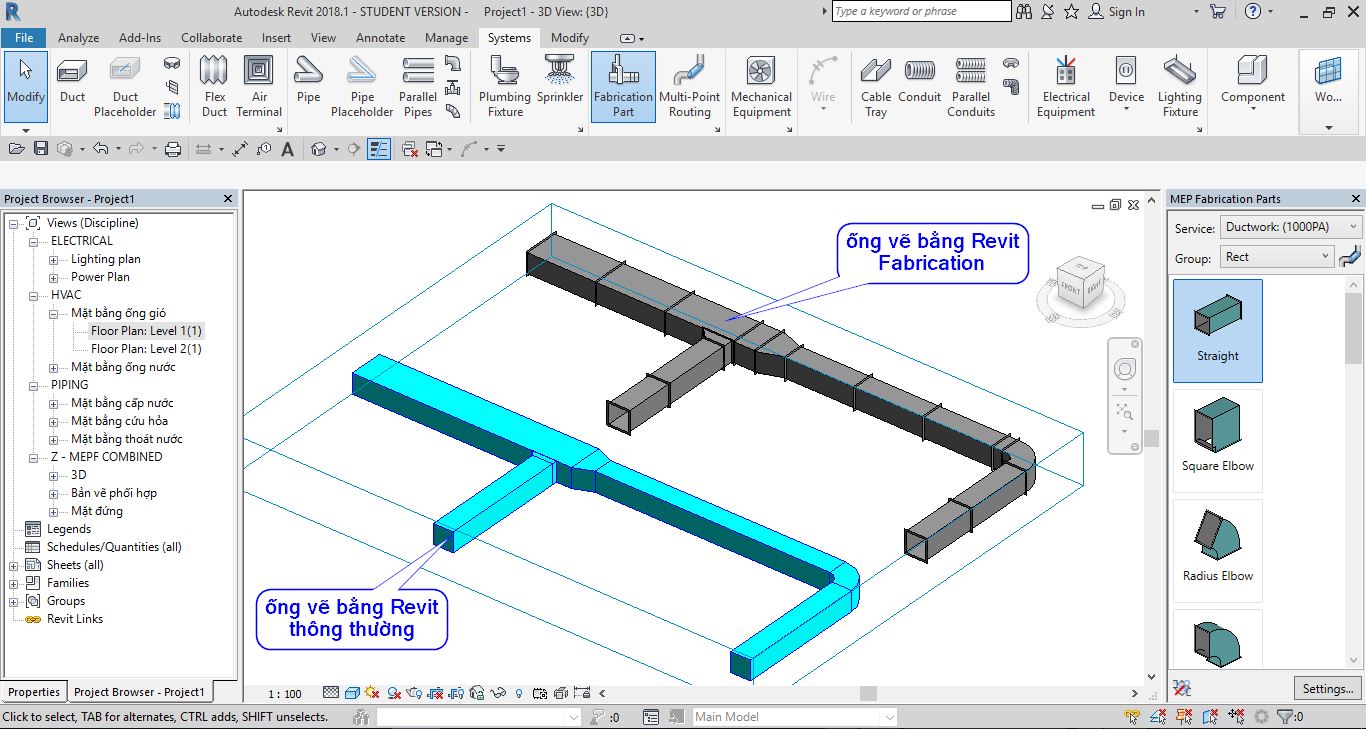1366x729 pixels.
Task: Click the Sun Path toggle icon
Action: pyautogui.click(x=372, y=691)
